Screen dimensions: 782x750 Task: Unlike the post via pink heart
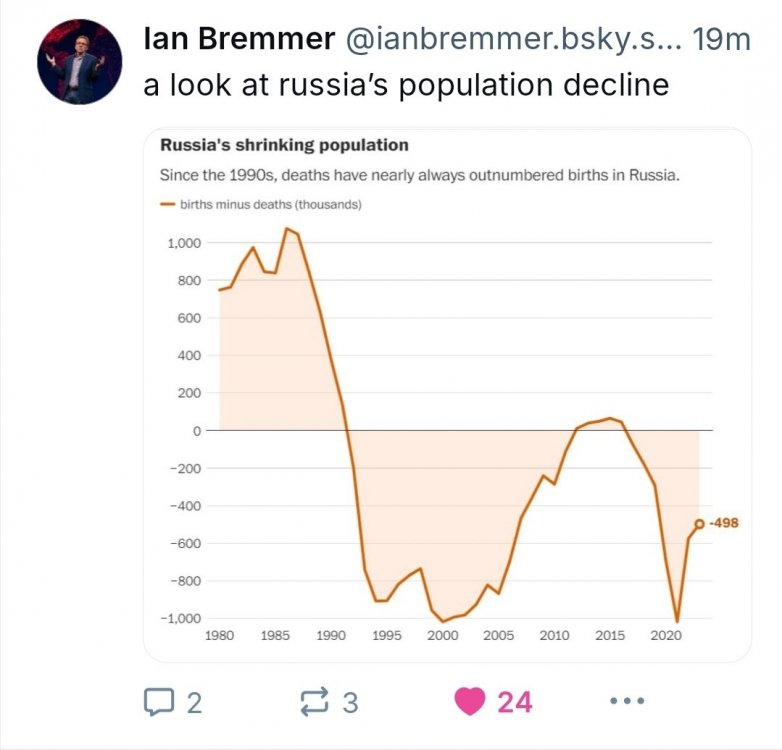coord(469,702)
